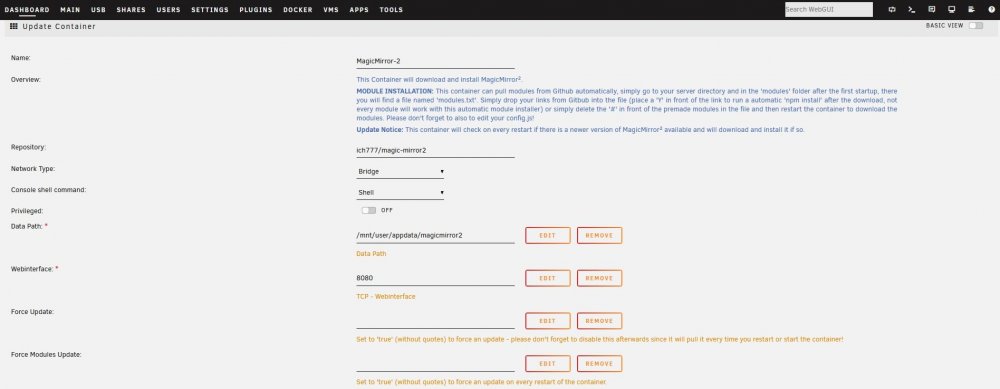This screenshot has width=1000, height=389.
Task: Open the system log icon in header
Action: click(x=971, y=10)
